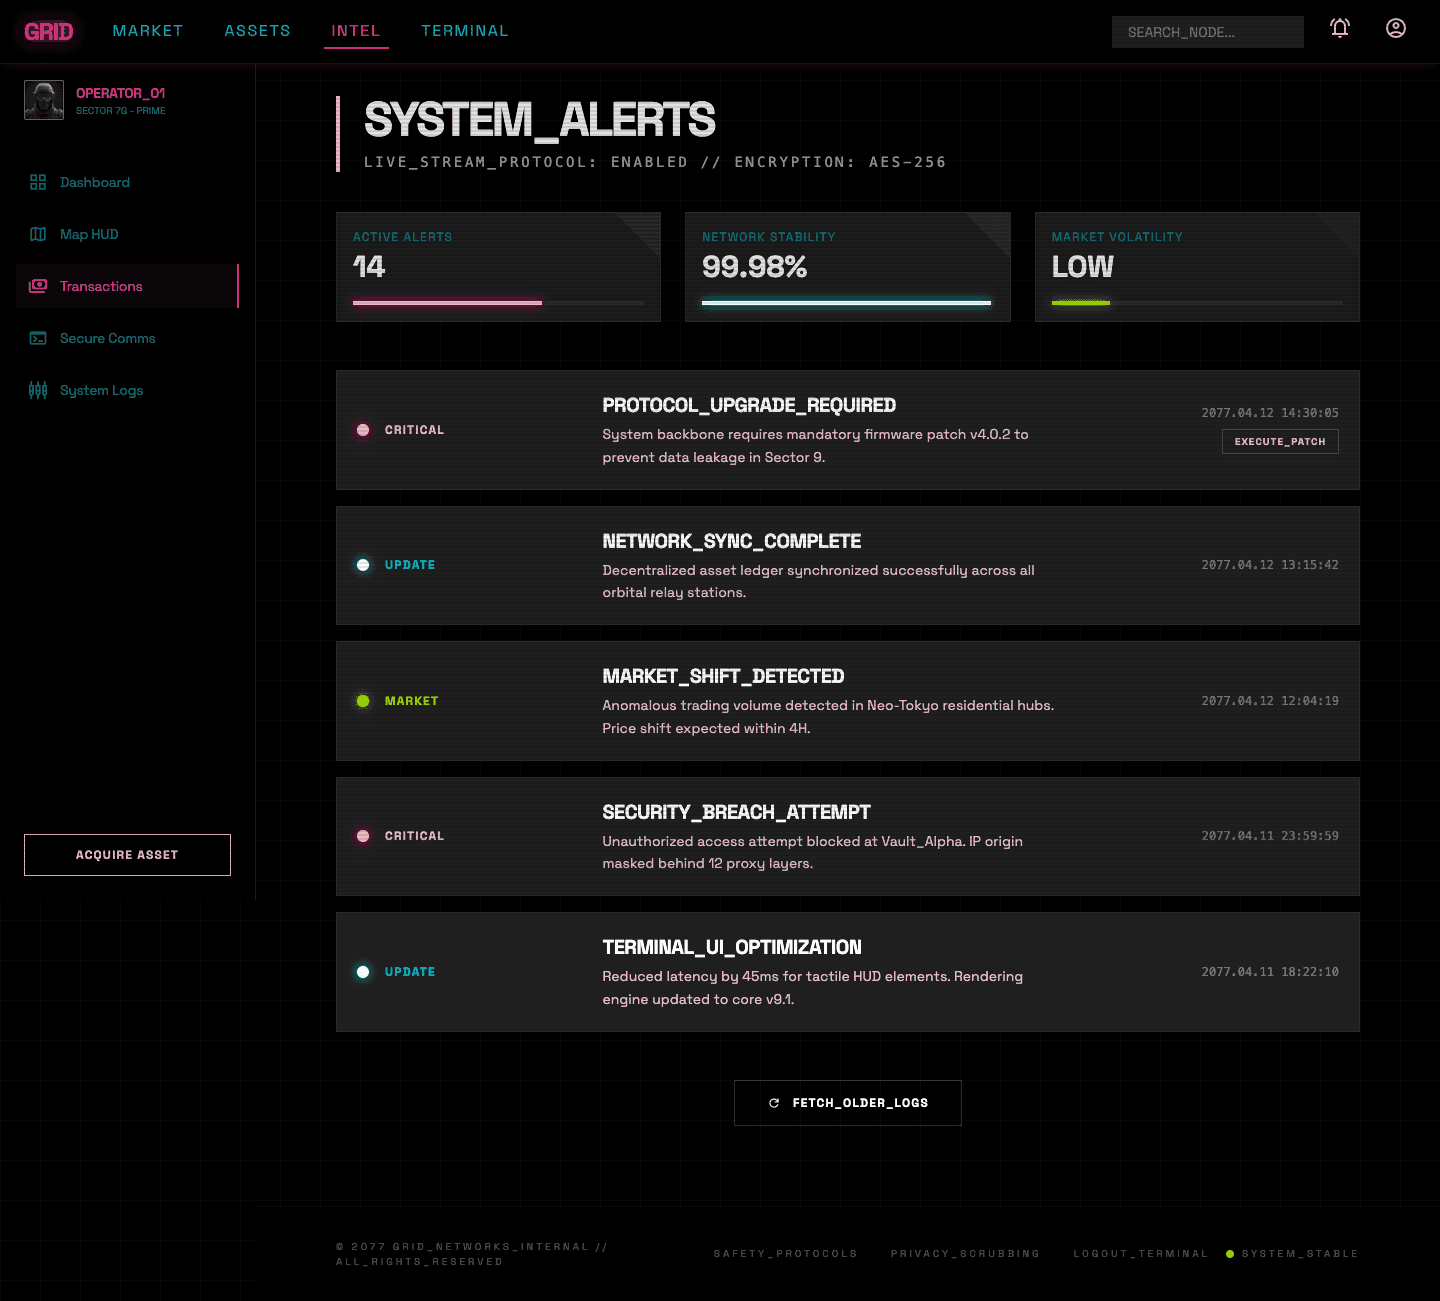Viewport: 1440px width, 1301px height.
Task: Click the LOGOUT_TERMINAL footer link
Action: click(1140, 1254)
